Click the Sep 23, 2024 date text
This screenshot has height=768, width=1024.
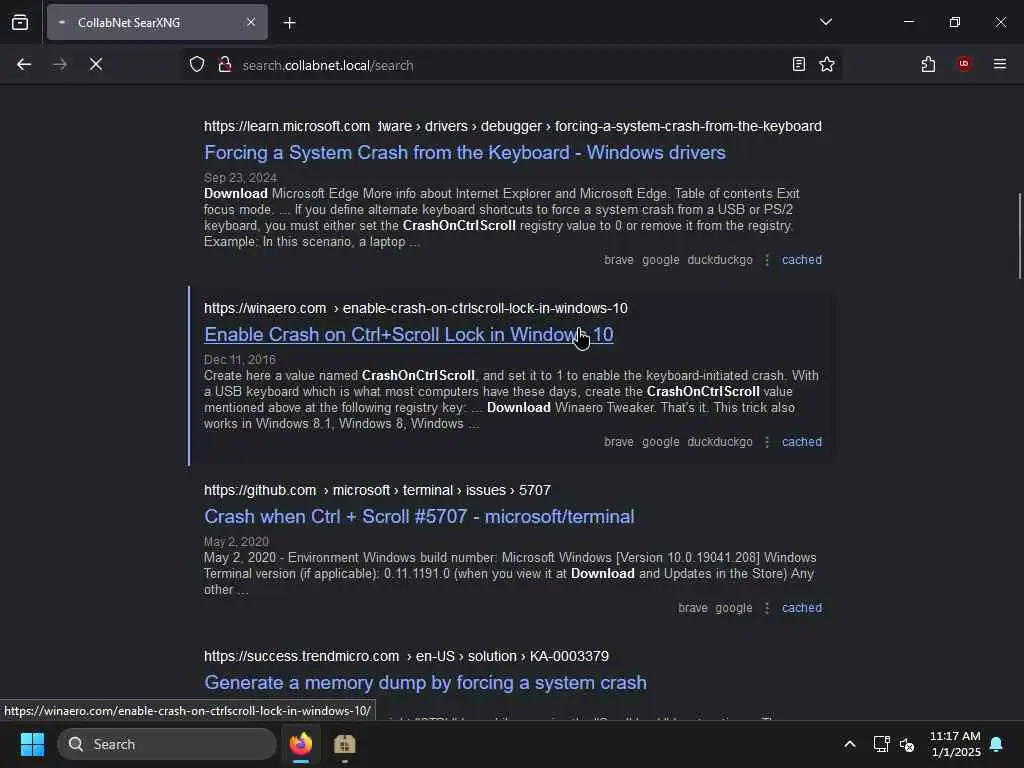240,178
